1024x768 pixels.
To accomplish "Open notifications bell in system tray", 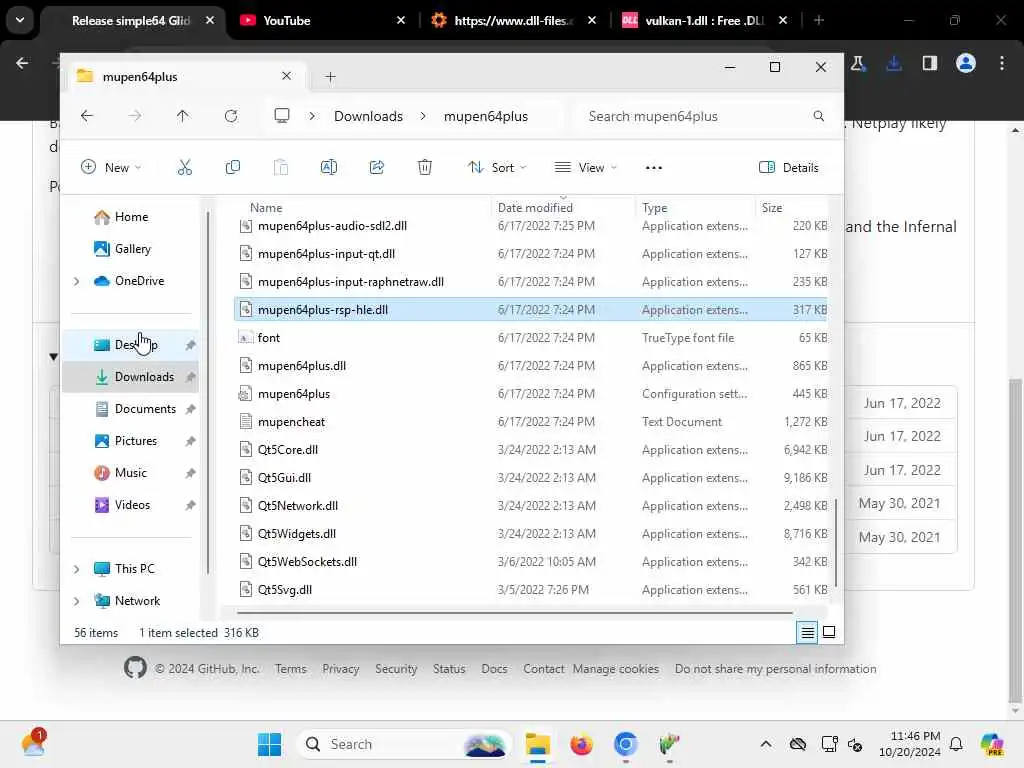I will (956, 744).
